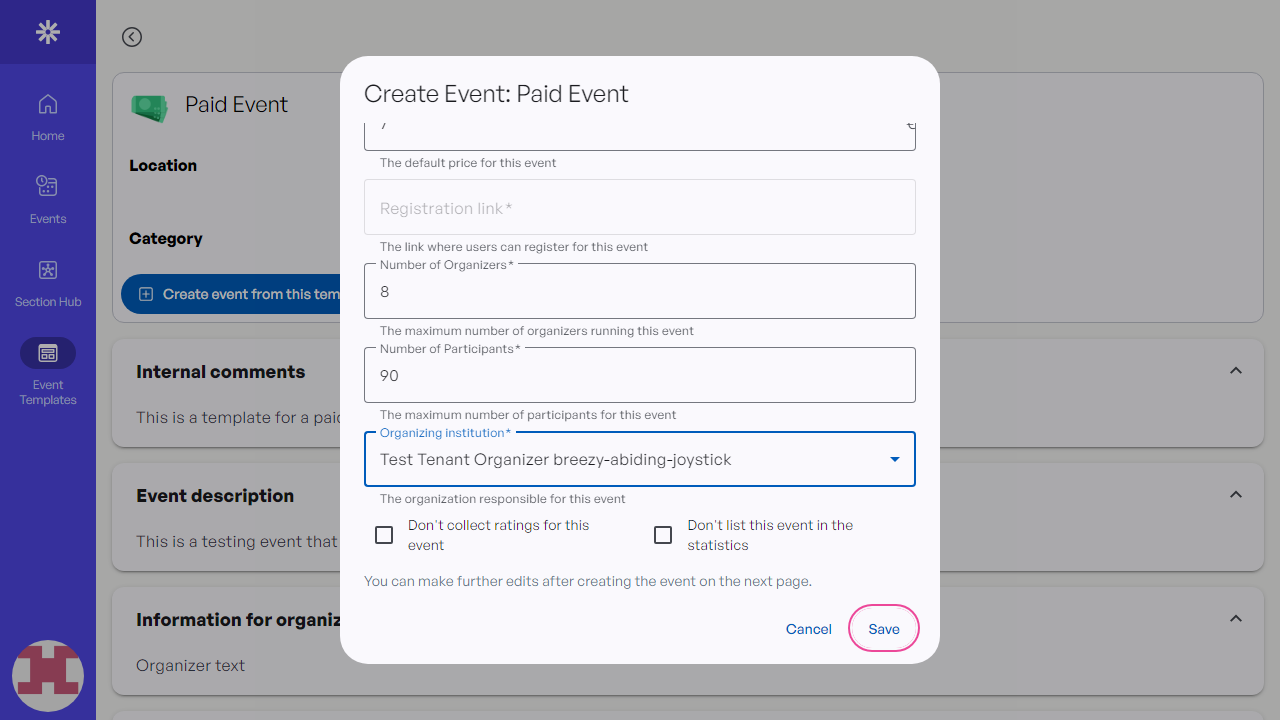Screen dimensions: 1280x720
Task: Focus the Number of Organizers field
Action: [x=640, y=292]
